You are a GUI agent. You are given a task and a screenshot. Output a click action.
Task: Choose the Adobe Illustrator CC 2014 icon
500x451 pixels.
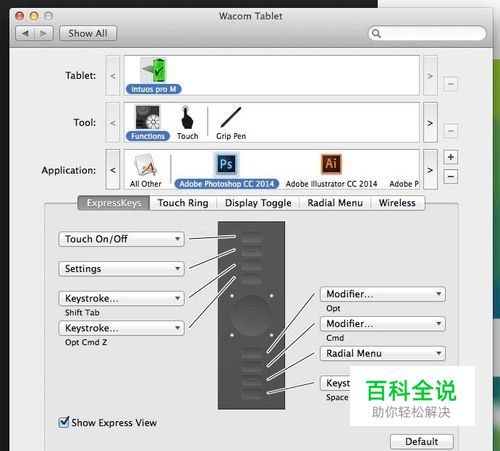pyautogui.click(x=331, y=164)
